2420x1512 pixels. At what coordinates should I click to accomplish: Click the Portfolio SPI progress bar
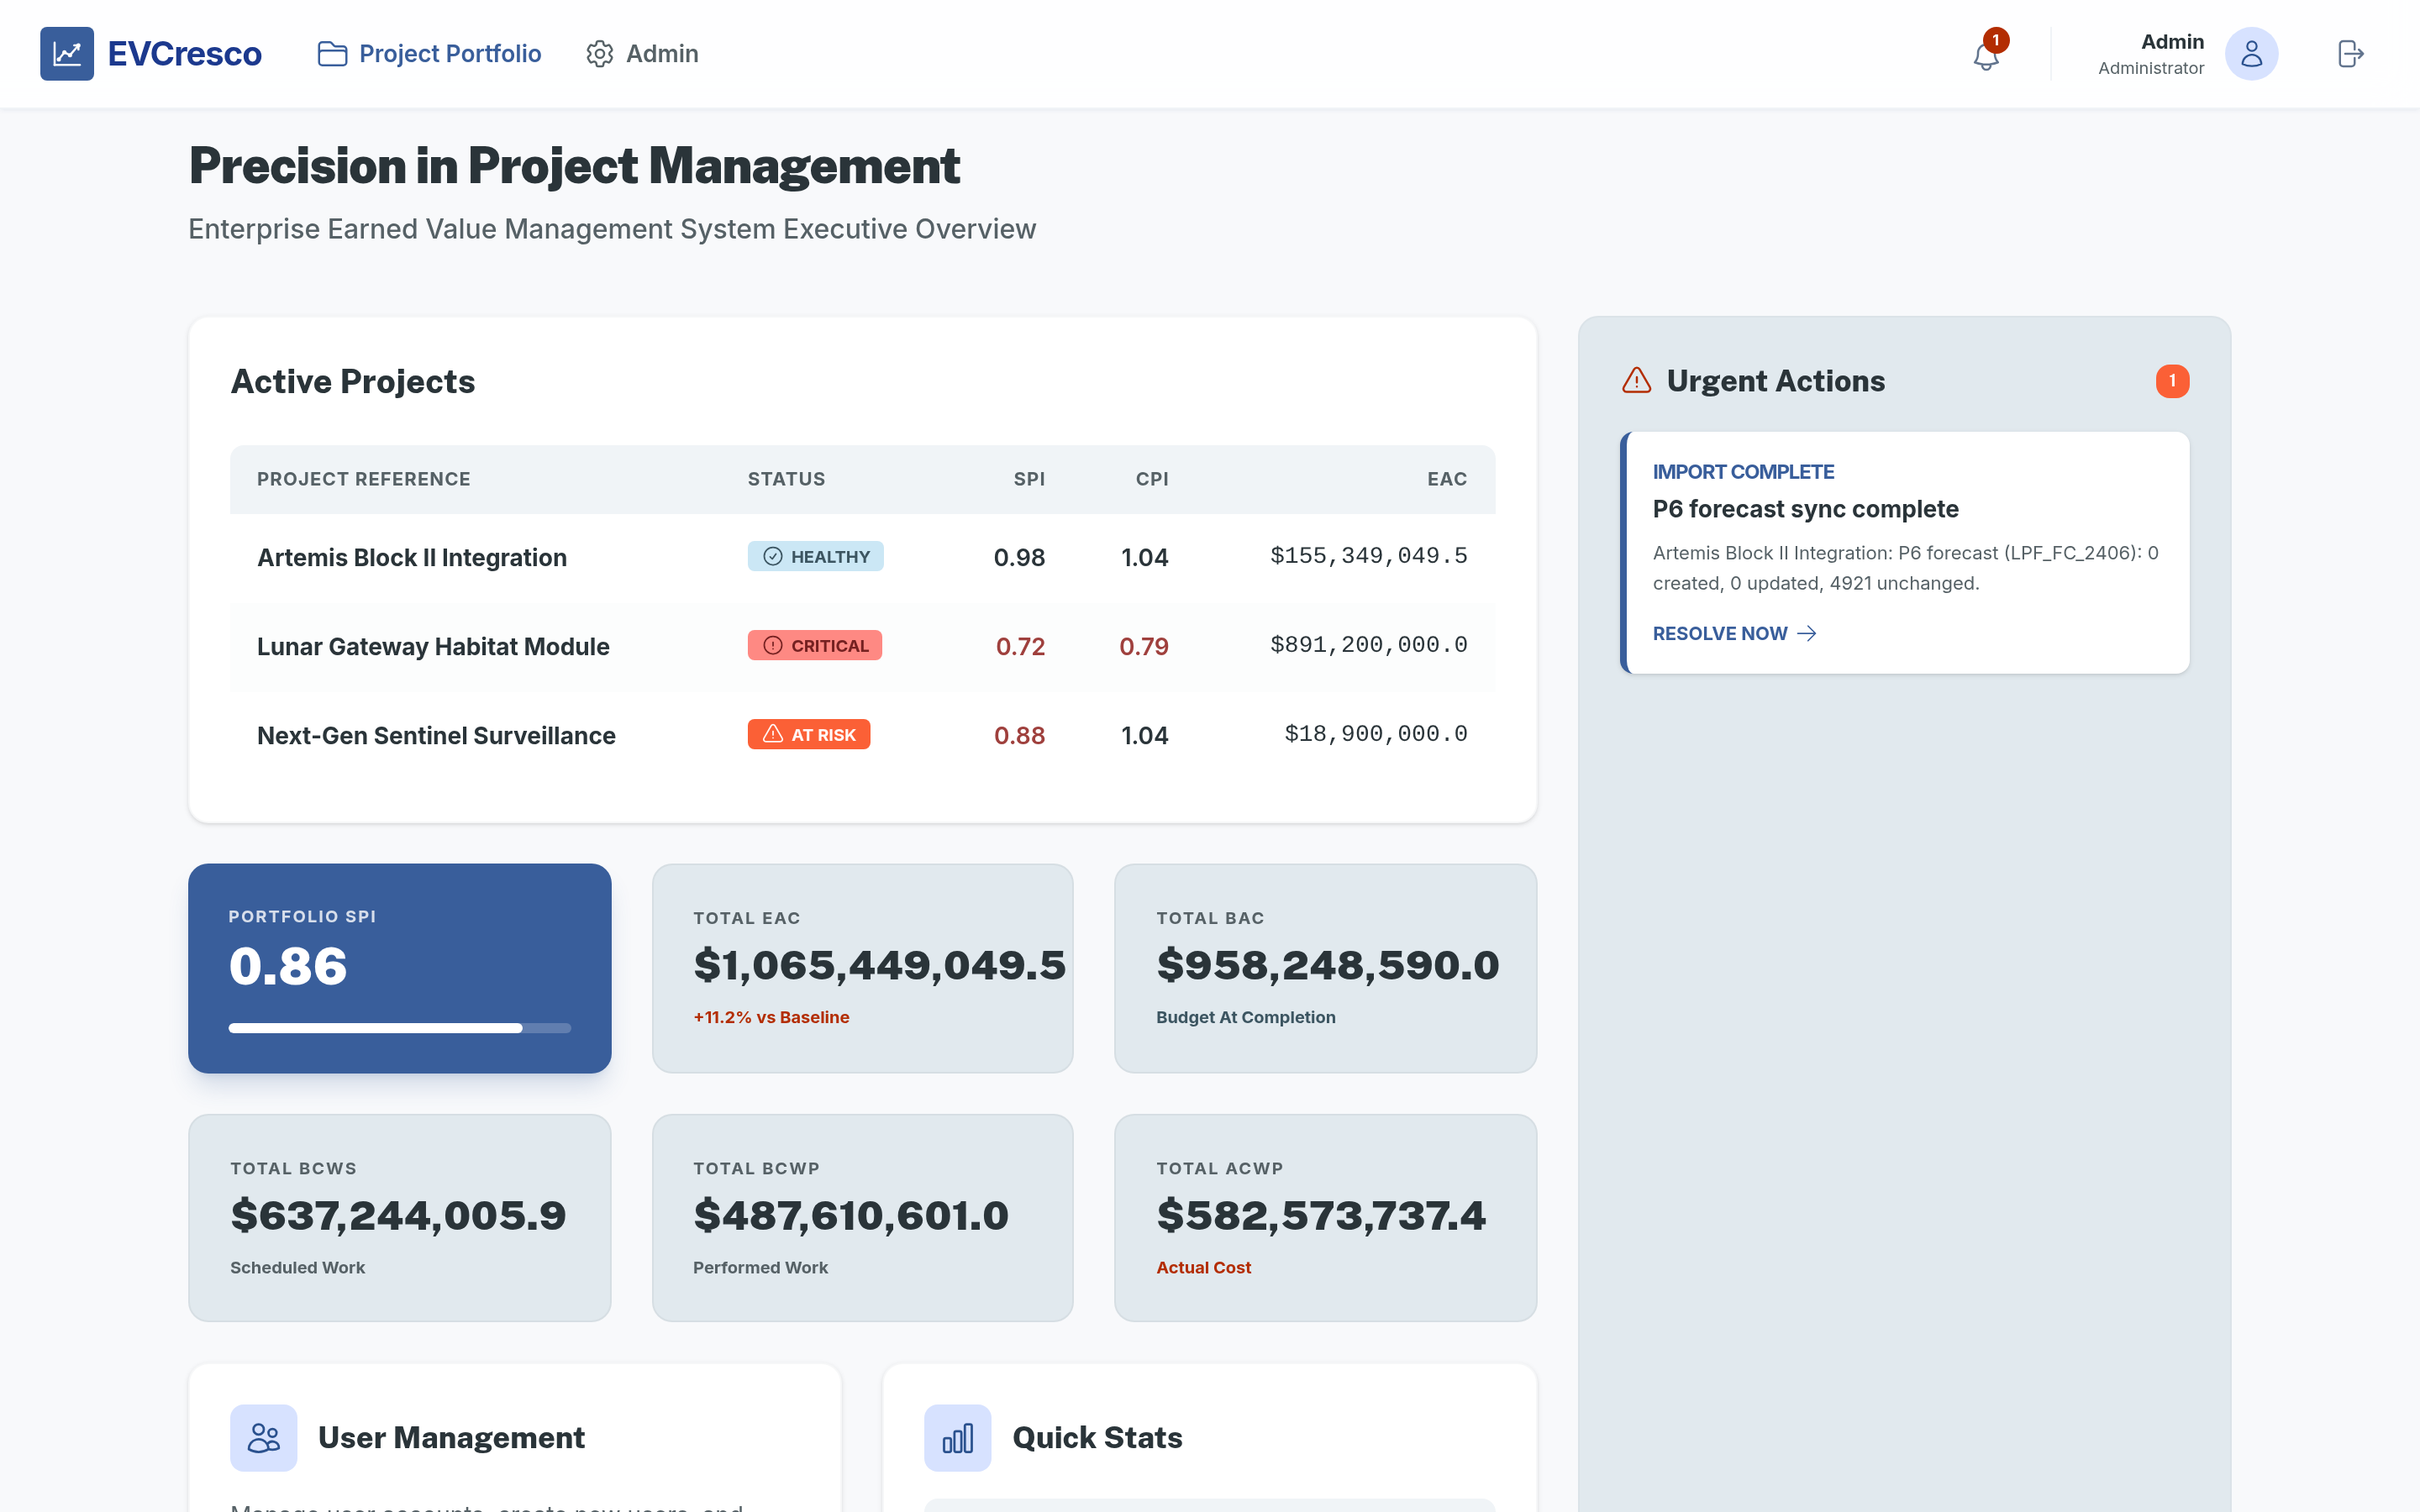[x=400, y=1028]
